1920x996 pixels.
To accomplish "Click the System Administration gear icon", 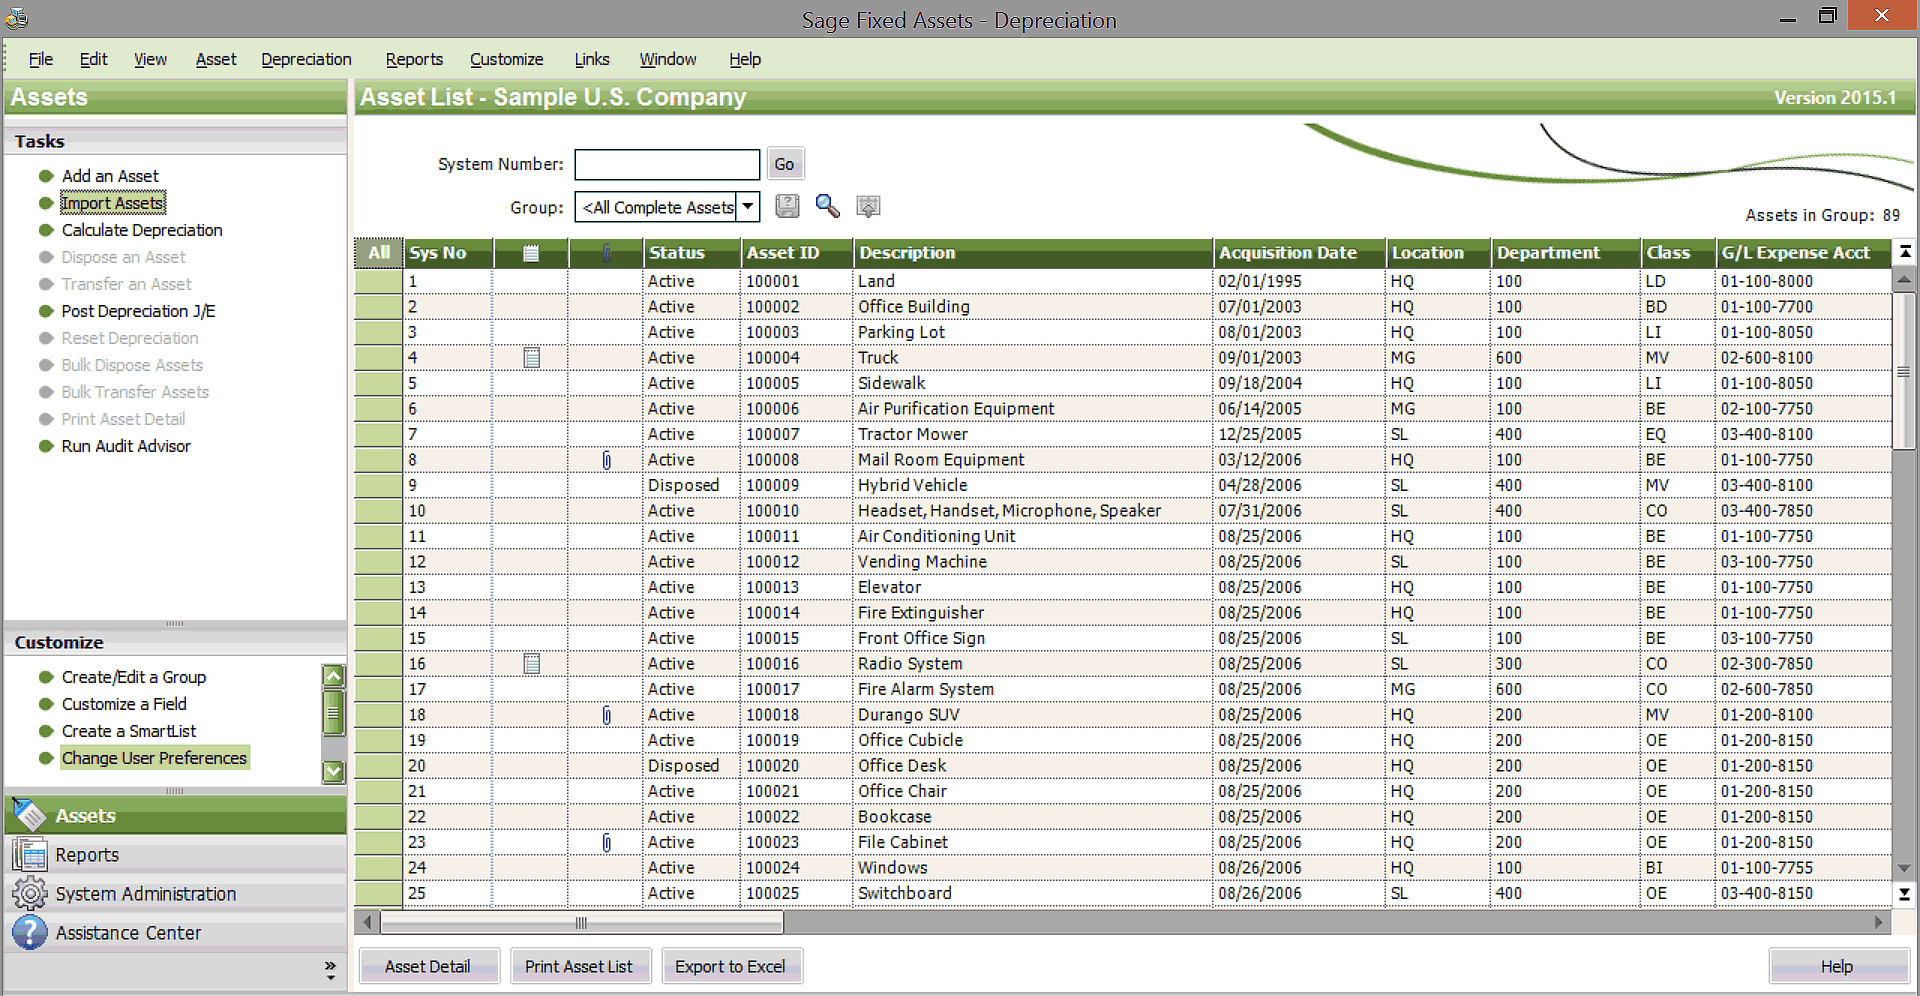I will (30, 893).
